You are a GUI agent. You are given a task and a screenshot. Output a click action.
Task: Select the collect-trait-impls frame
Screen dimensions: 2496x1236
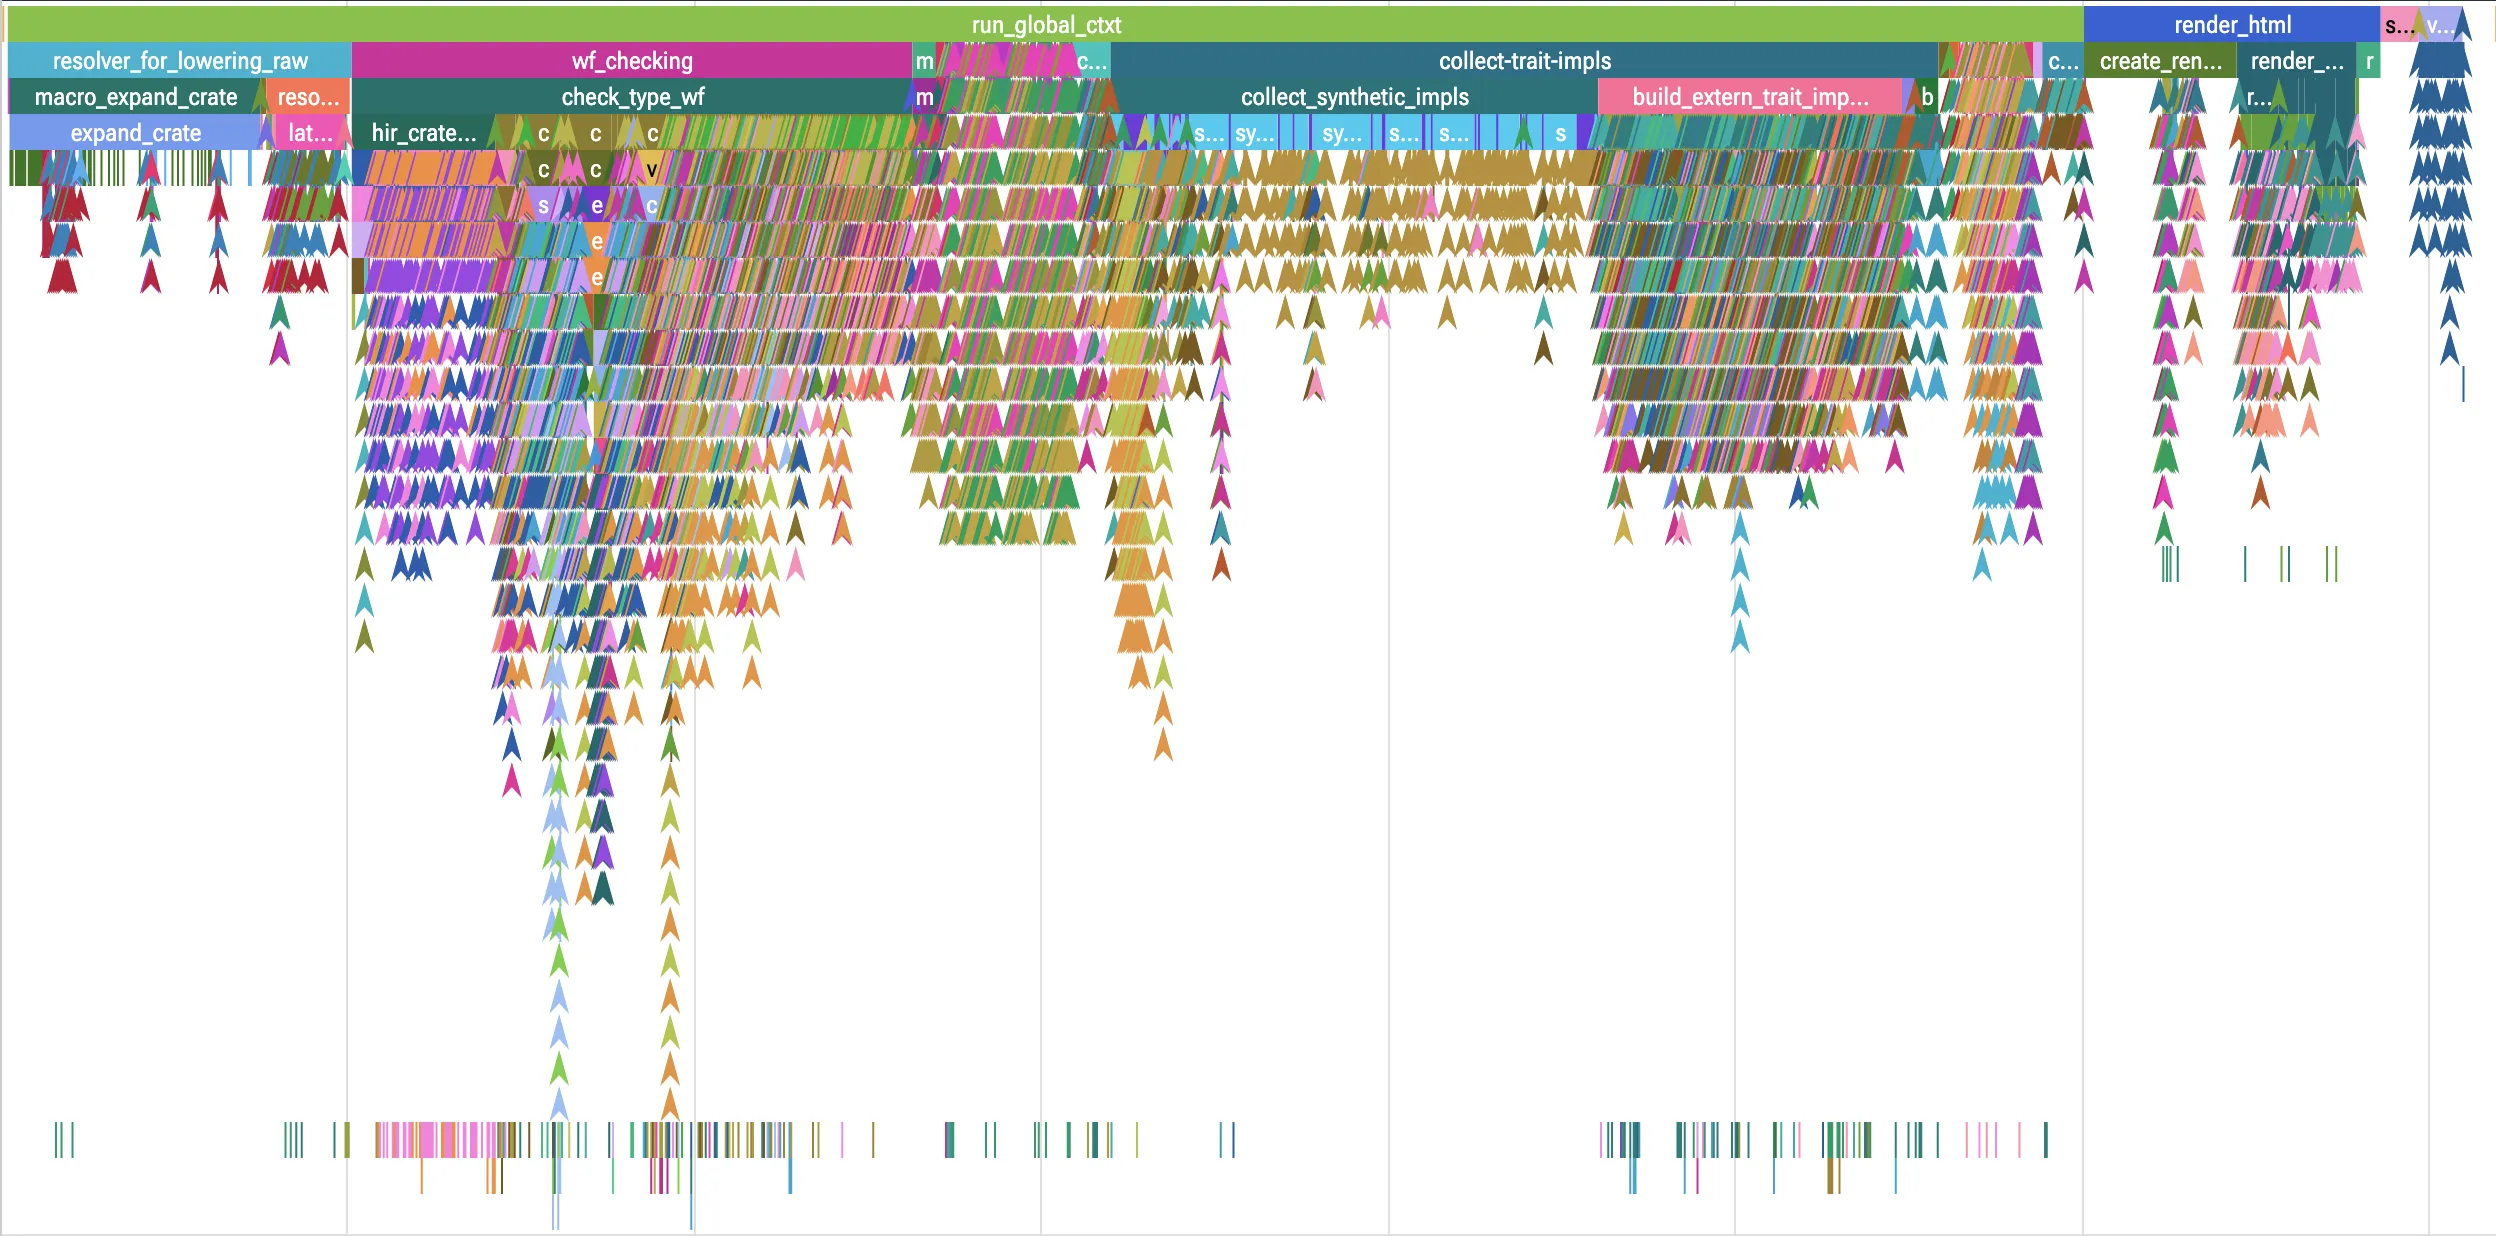click(1524, 61)
